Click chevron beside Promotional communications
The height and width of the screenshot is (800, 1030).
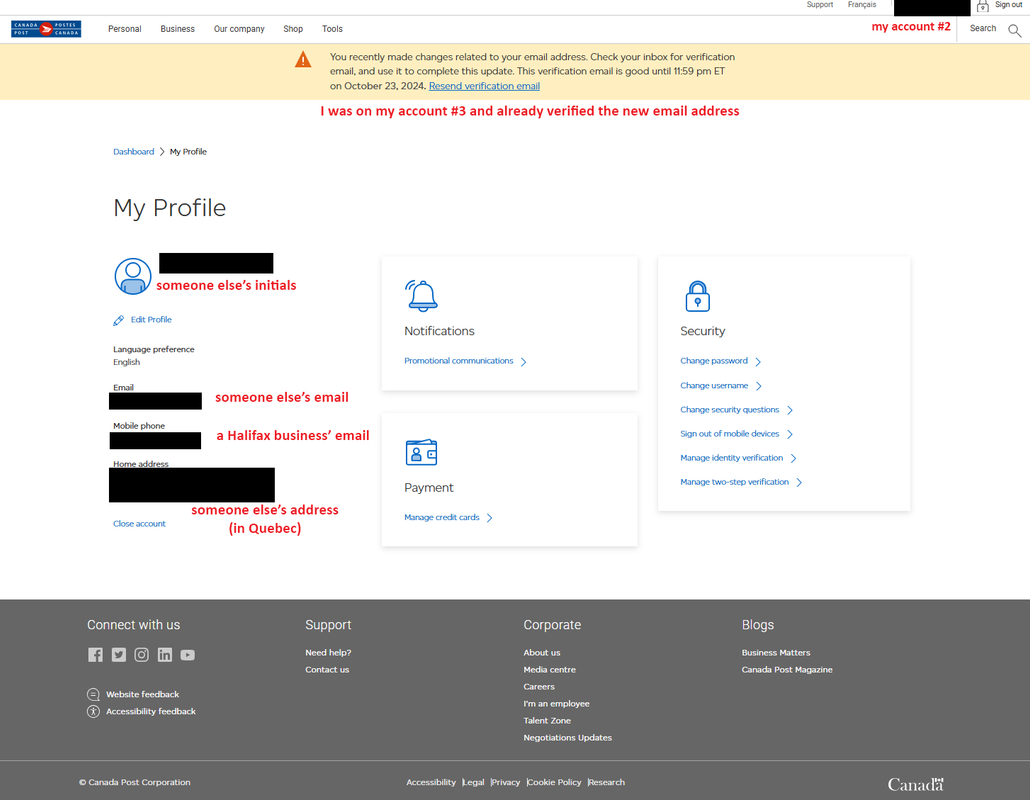pos(524,362)
